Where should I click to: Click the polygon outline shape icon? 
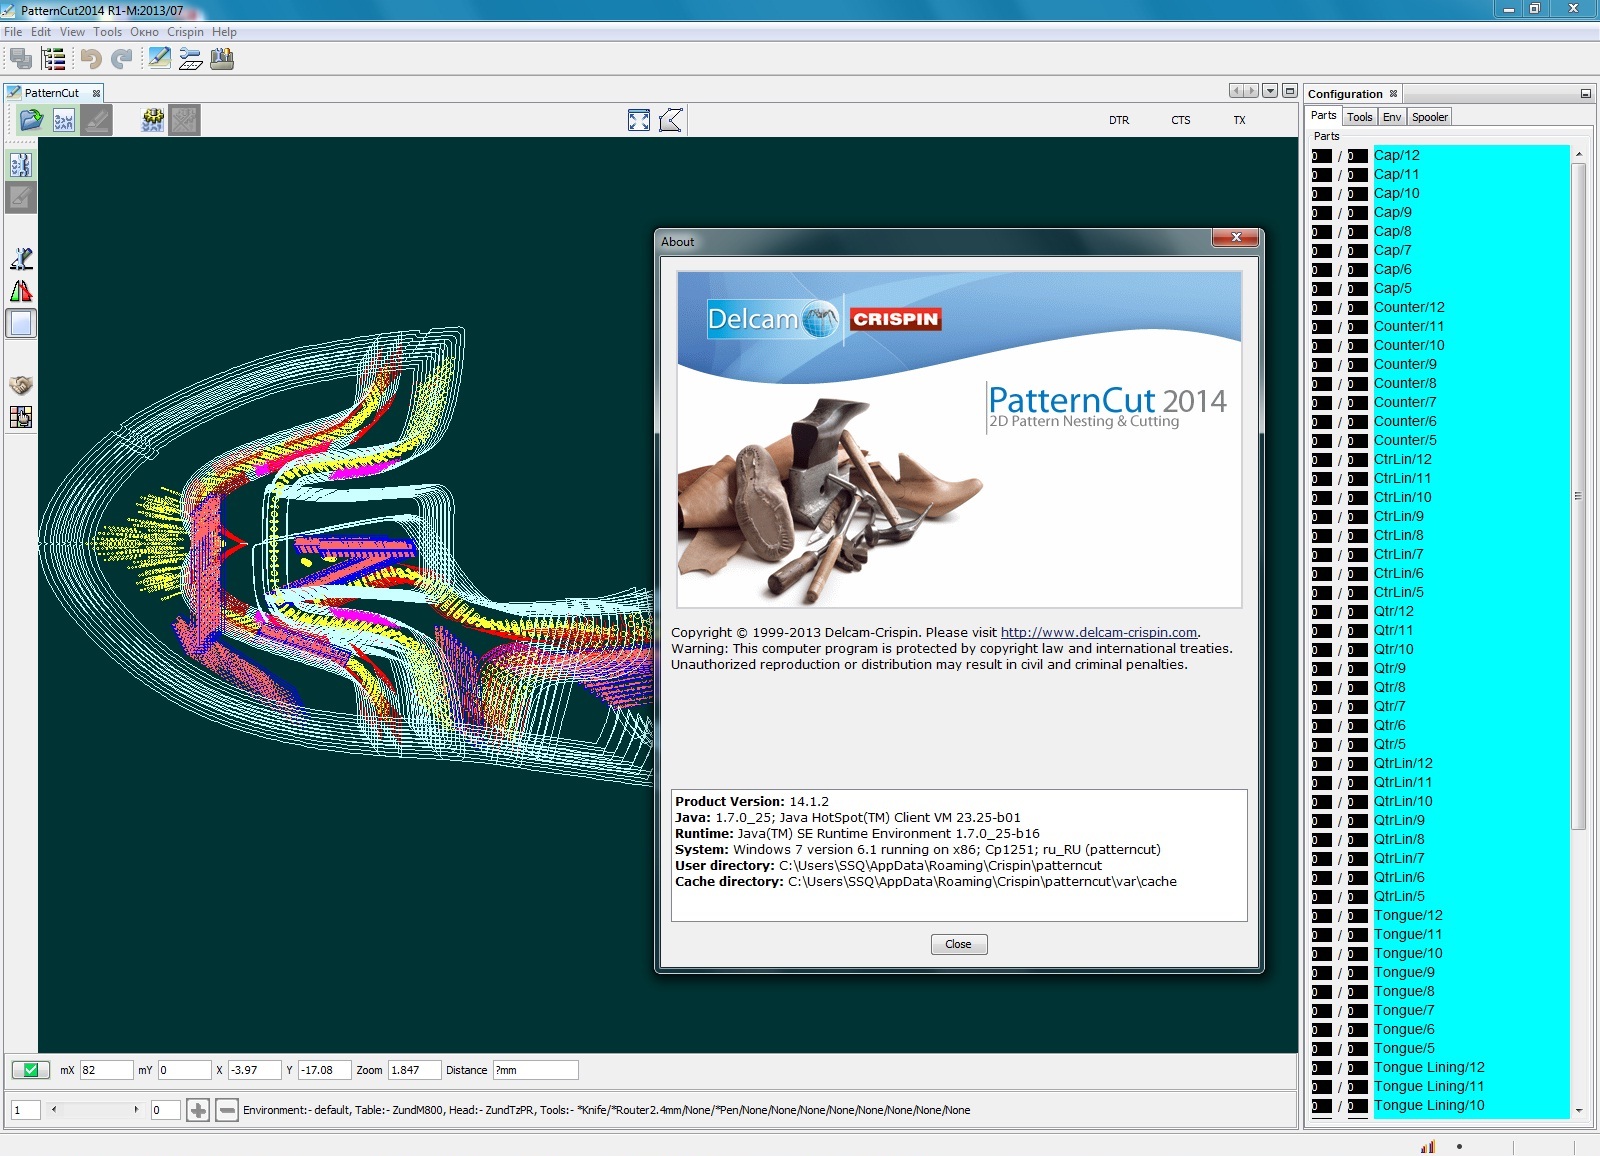(x=671, y=120)
